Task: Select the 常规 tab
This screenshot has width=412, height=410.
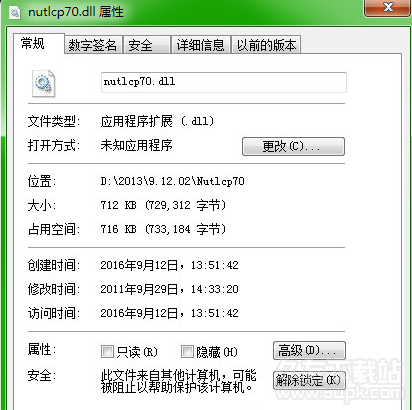Action: [39, 43]
